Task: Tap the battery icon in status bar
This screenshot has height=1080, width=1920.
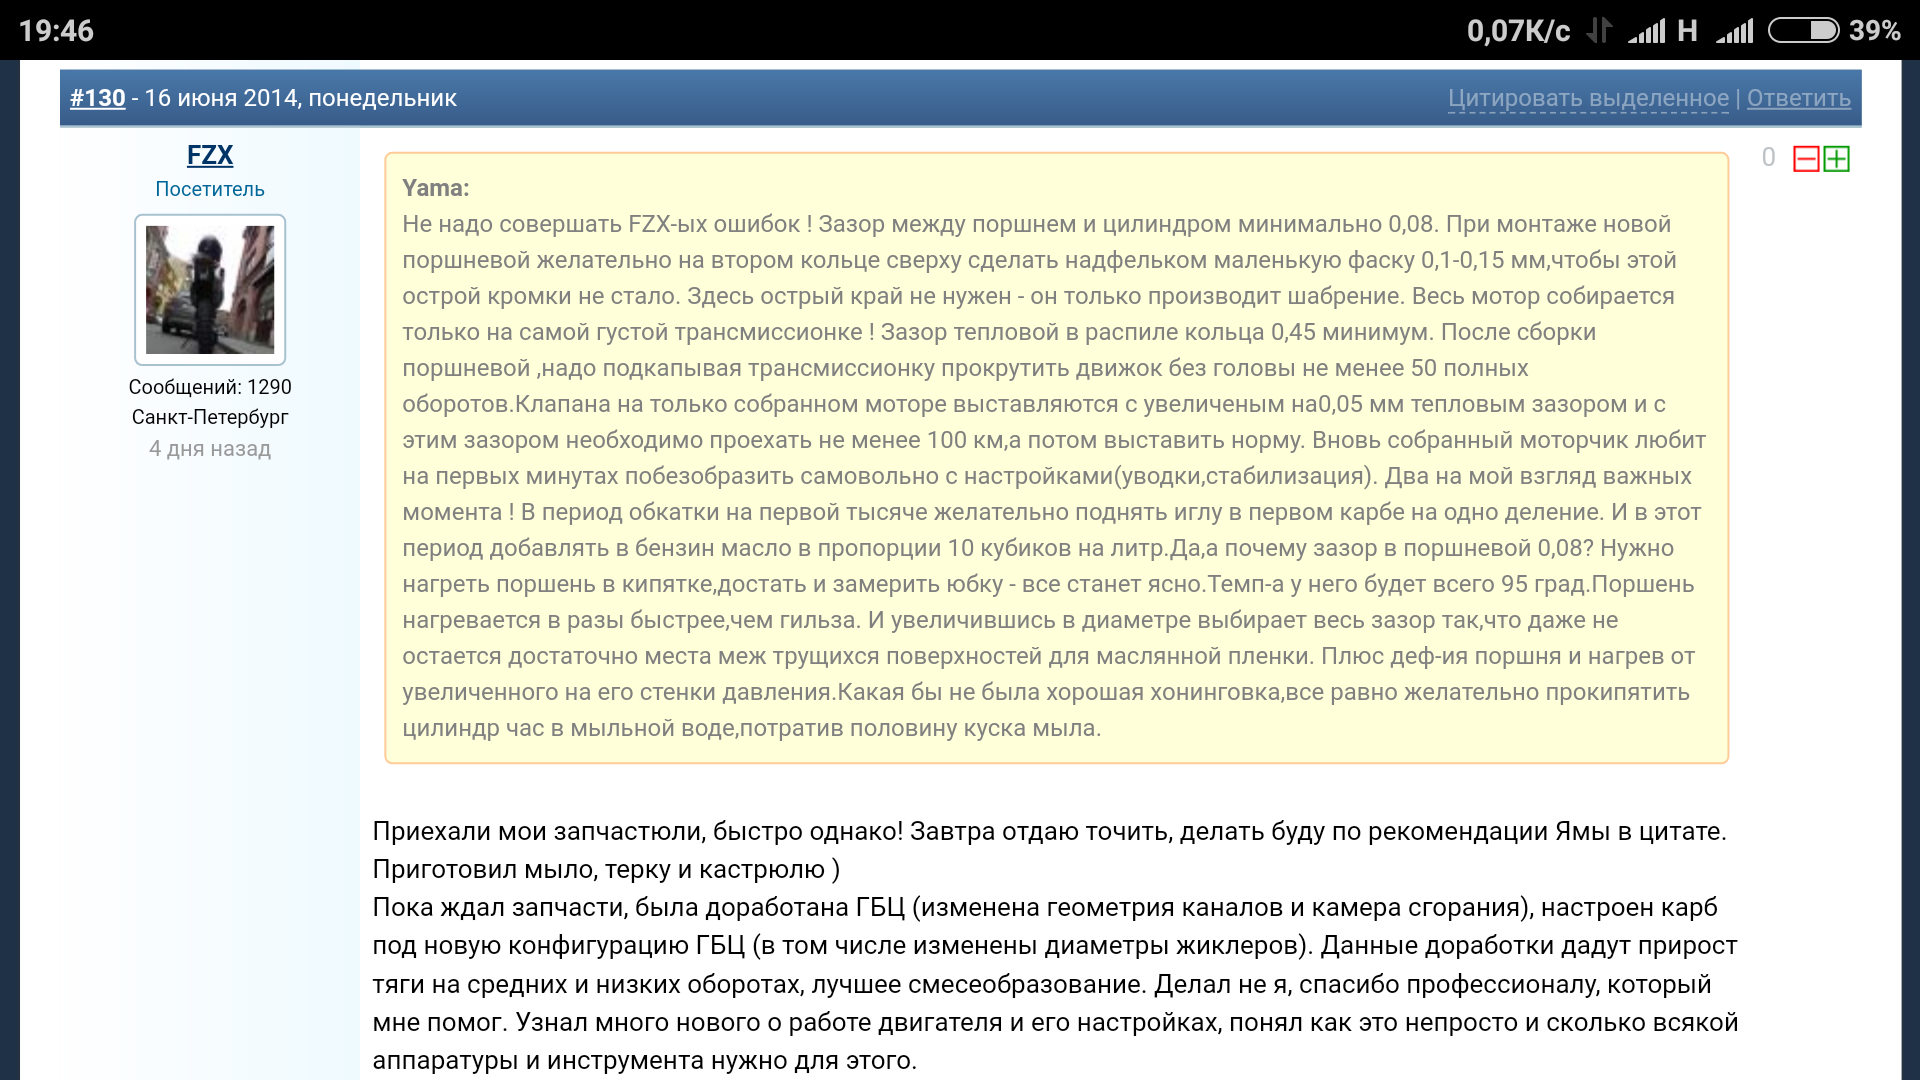Action: coord(1803,31)
